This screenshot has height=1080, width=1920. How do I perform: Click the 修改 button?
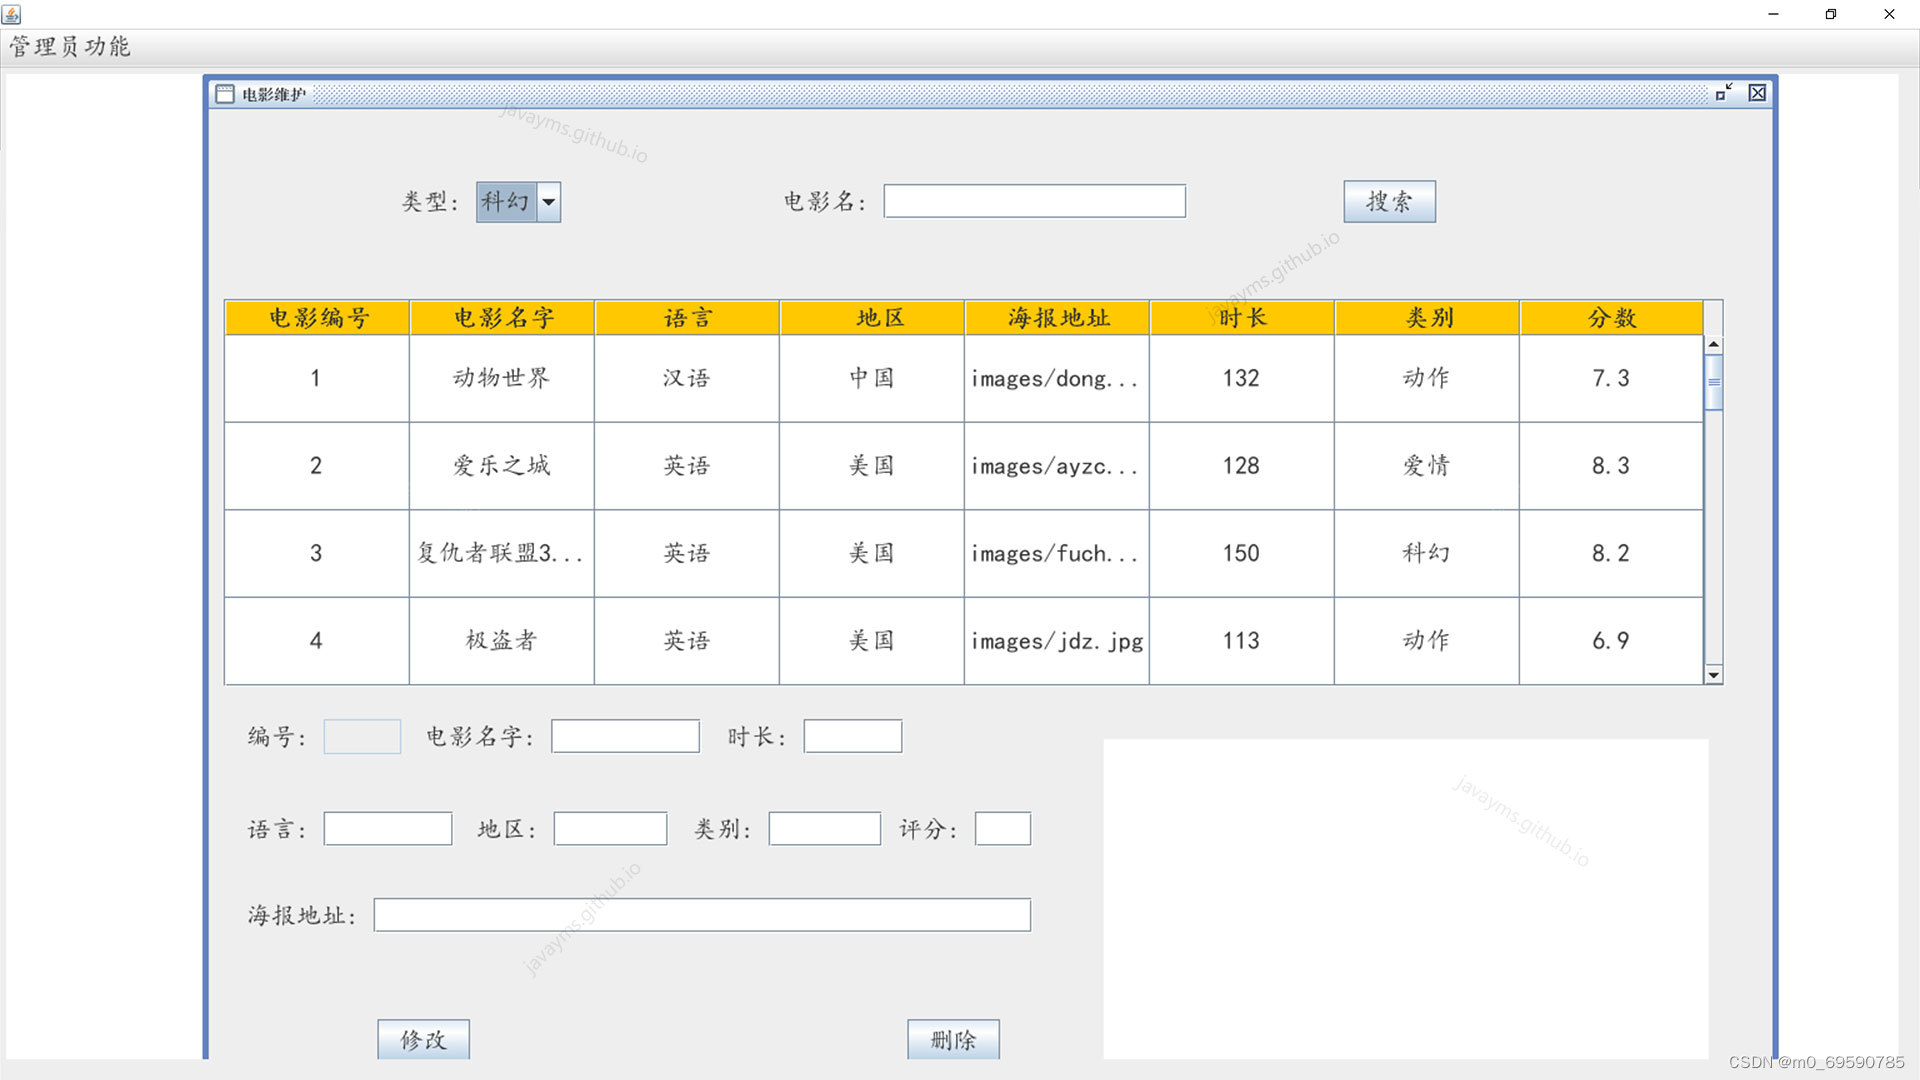coord(423,1040)
